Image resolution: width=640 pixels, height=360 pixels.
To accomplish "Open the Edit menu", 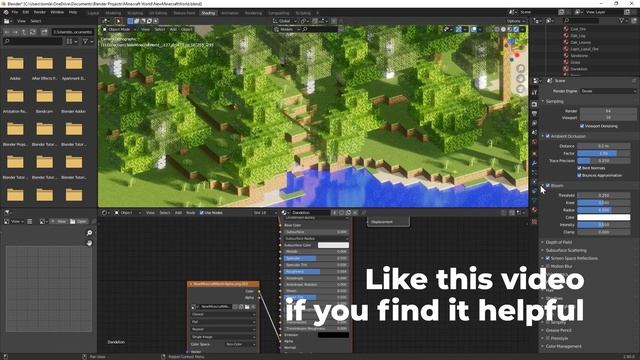I will (26, 12).
